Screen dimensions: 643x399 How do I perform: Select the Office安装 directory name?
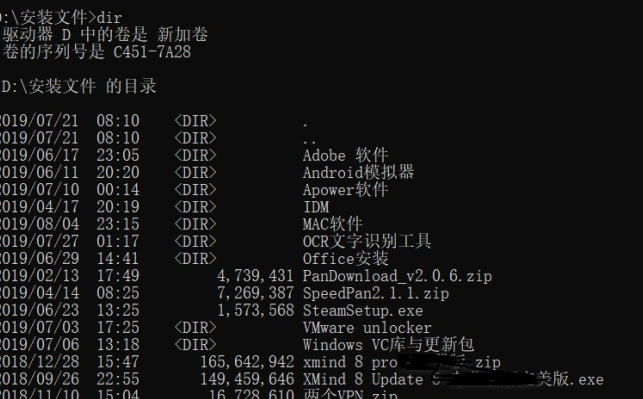tap(345, 259)
